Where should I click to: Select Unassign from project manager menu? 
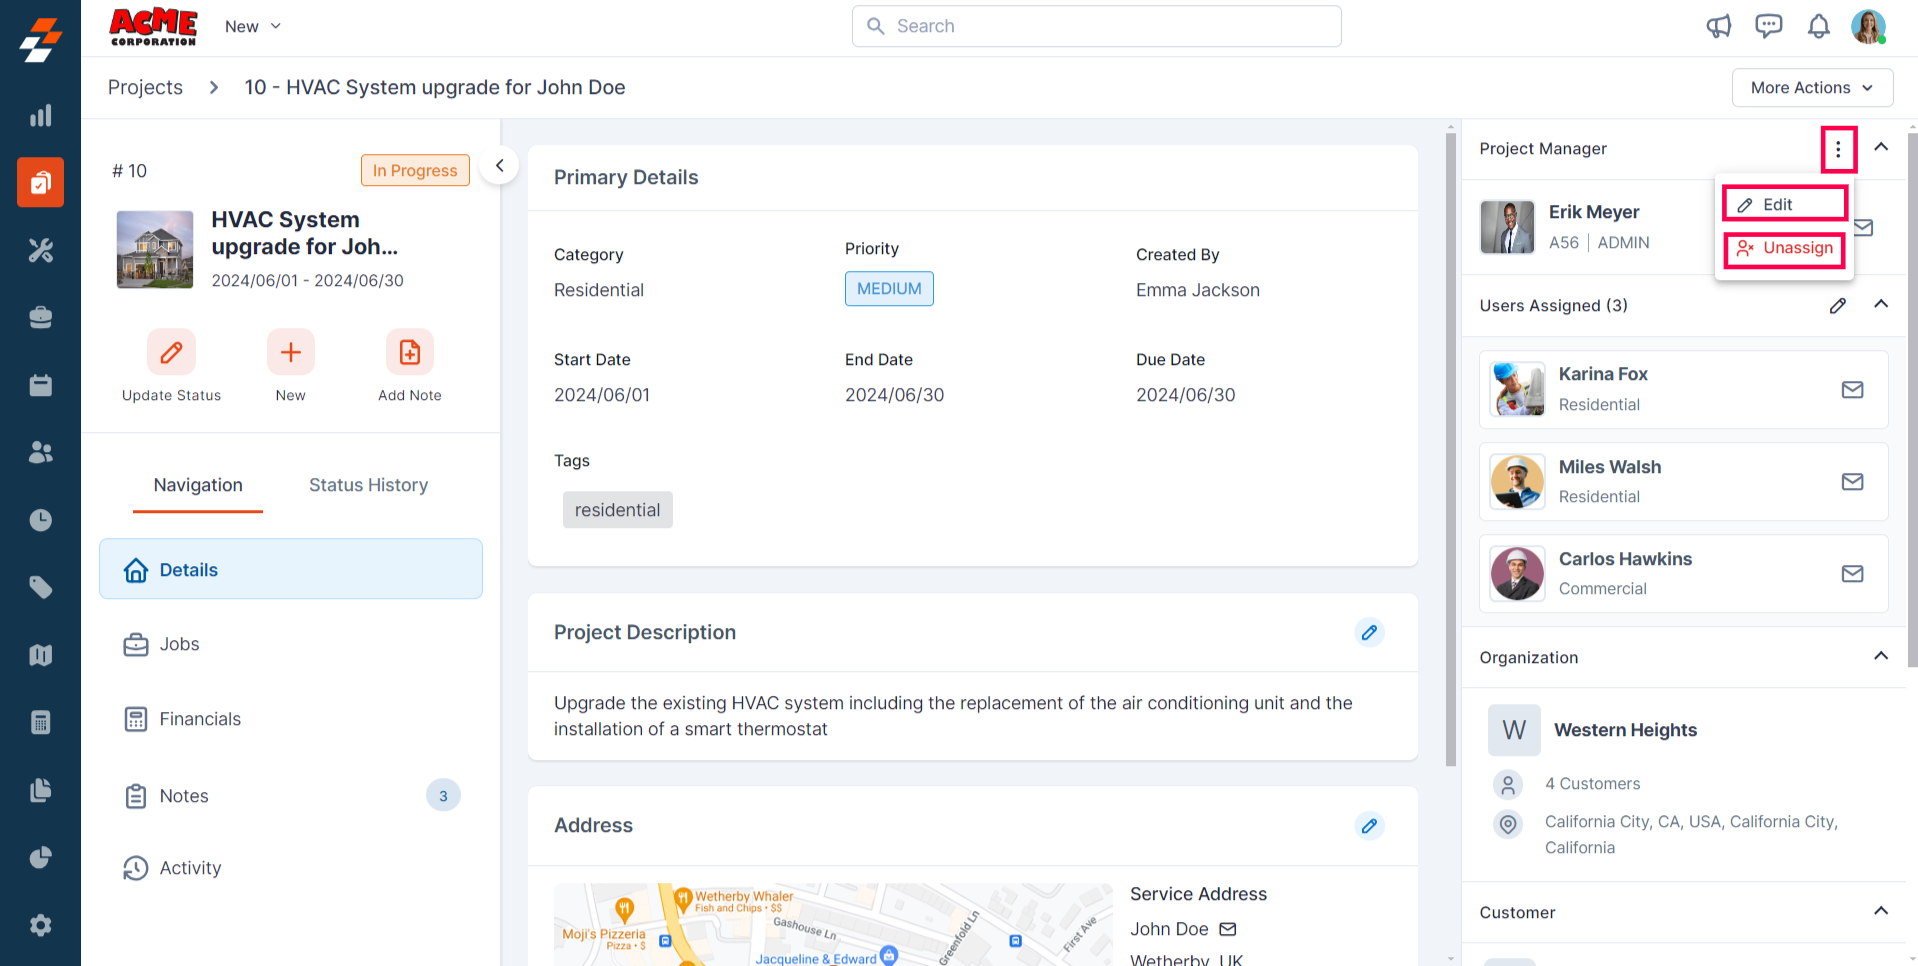(x=1785, y=248)
